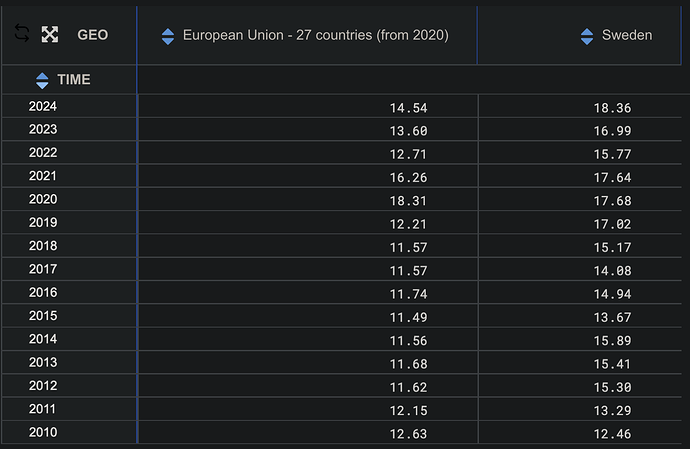Select the 2010 row label
The width and height of the screenshot is (690, 449).
click(x=43, y=432)
